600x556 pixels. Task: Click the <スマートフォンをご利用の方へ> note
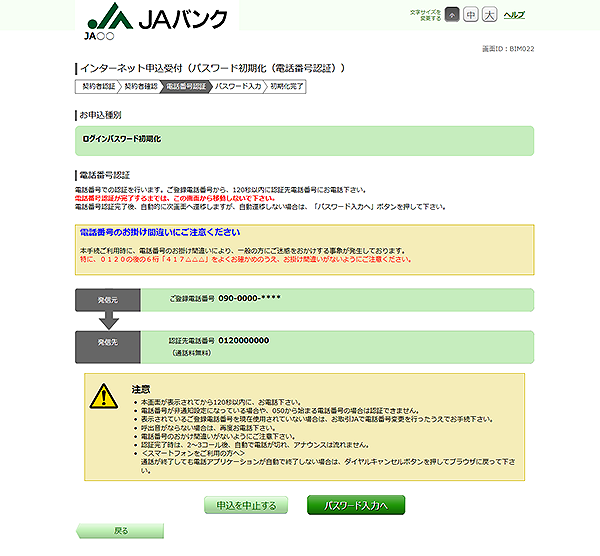pos(193,453)
